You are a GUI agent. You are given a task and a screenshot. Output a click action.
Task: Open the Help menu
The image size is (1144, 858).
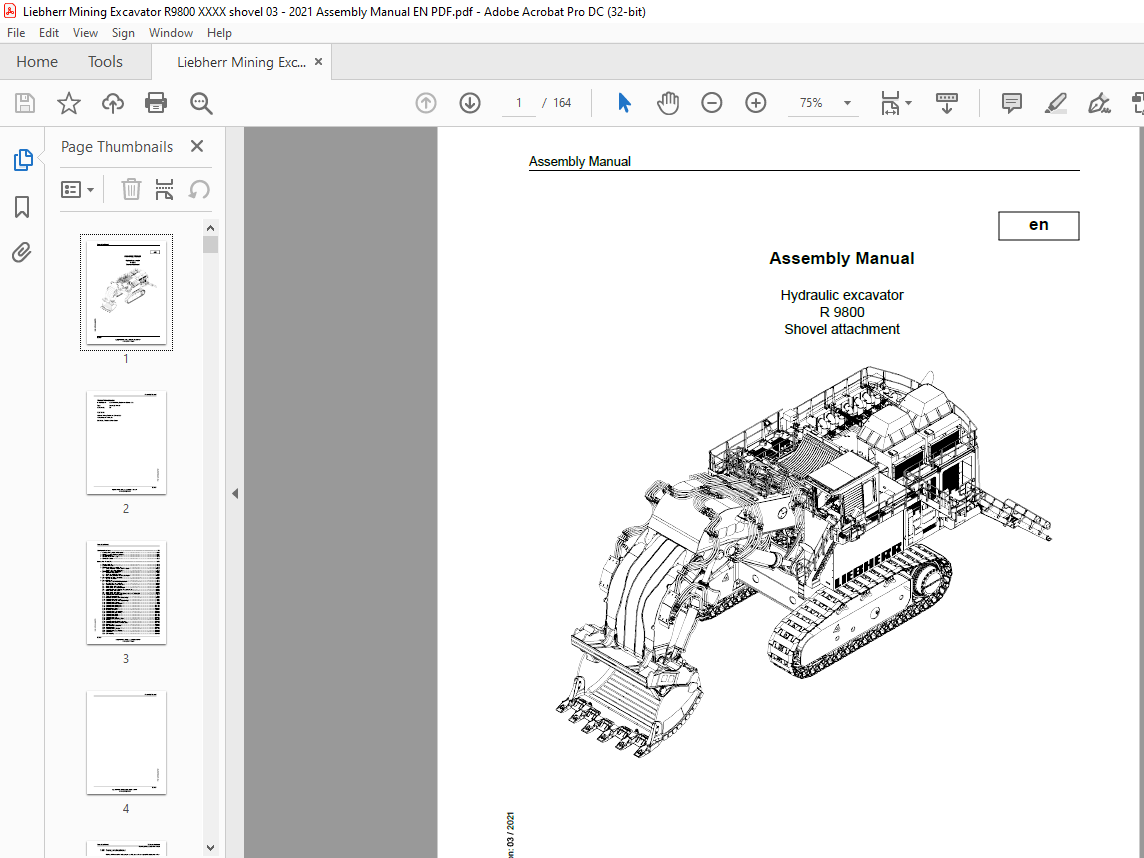(219, 33)
